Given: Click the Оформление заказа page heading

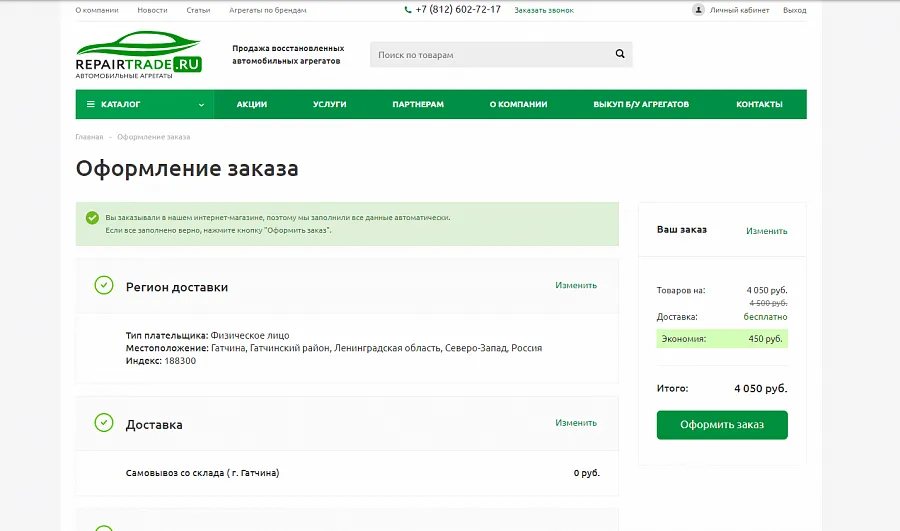Looking at the screenshot, I should coord(187,169).
